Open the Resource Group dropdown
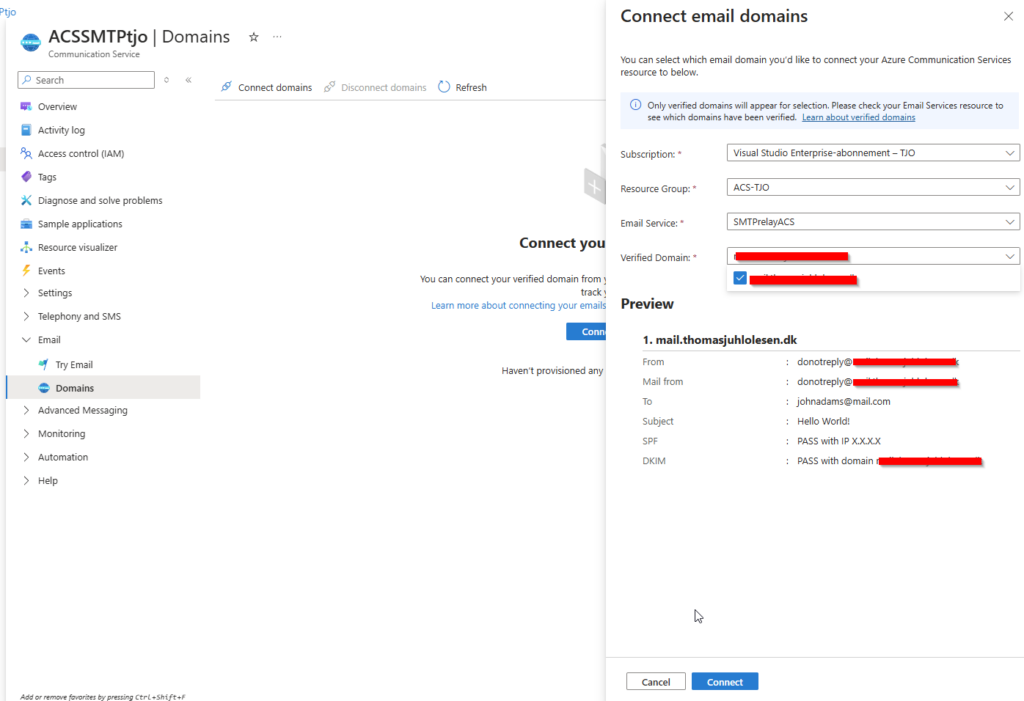The height and width of the screenshot is (701, 1024). tap(872, 187)
